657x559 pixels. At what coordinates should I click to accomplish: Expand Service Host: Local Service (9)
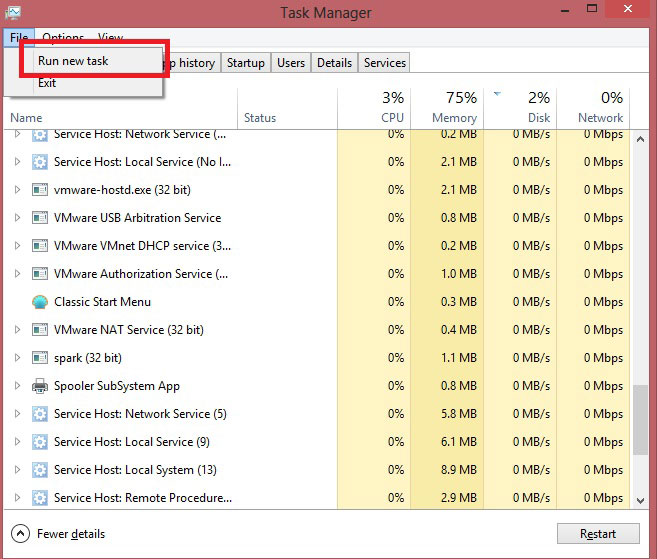coord(17,442)
